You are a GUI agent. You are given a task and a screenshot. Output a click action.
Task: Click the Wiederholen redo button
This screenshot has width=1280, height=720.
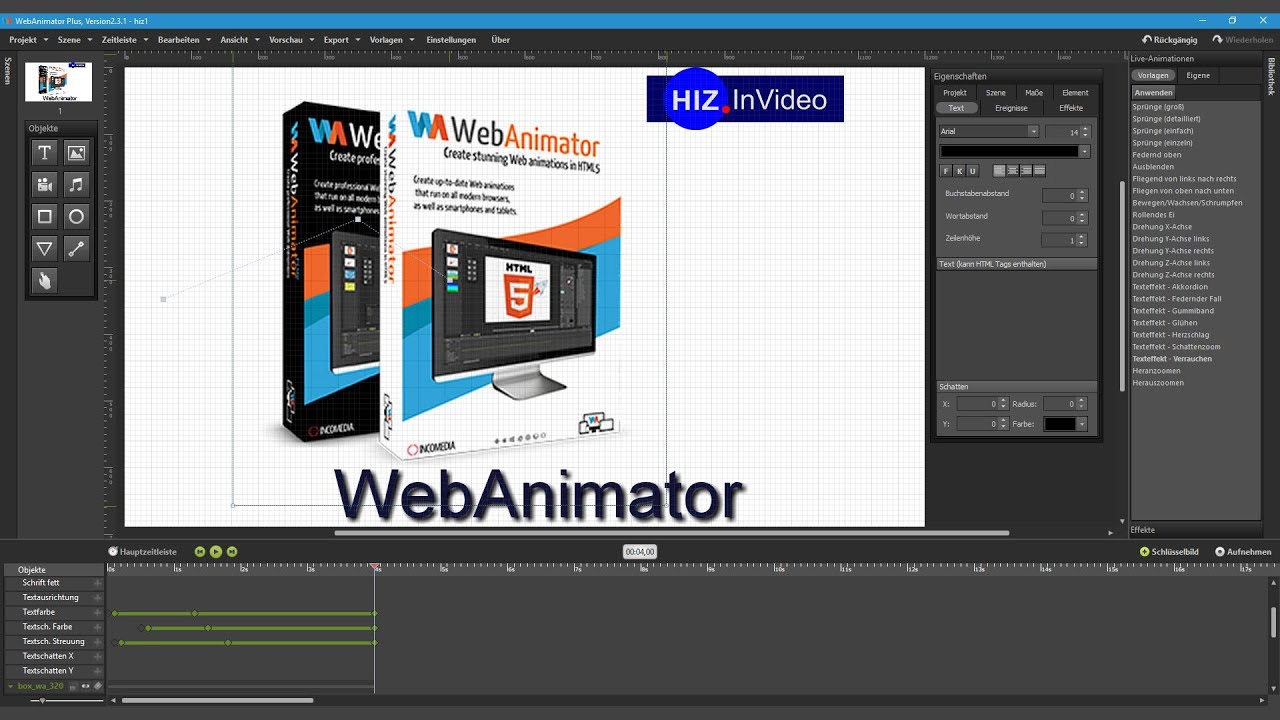[x=1242, y=40]
